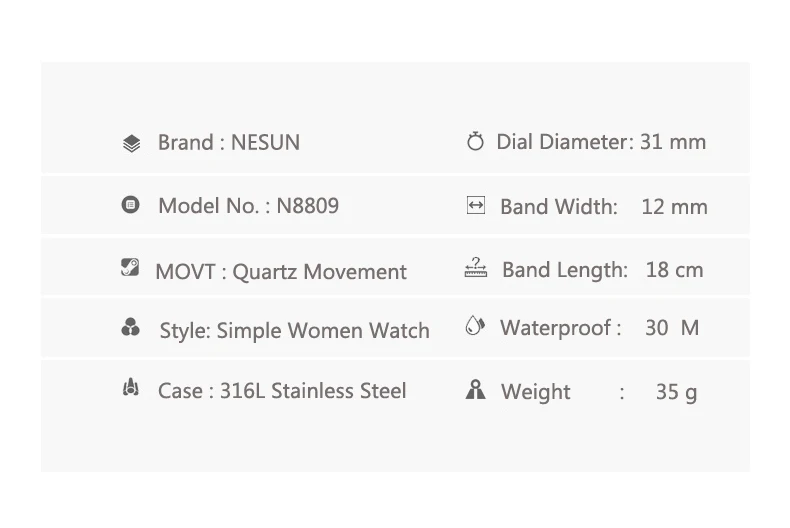Click the 30 M waterproof value
Viewport: 790px width, 528px height.
(x=672, y=328)
